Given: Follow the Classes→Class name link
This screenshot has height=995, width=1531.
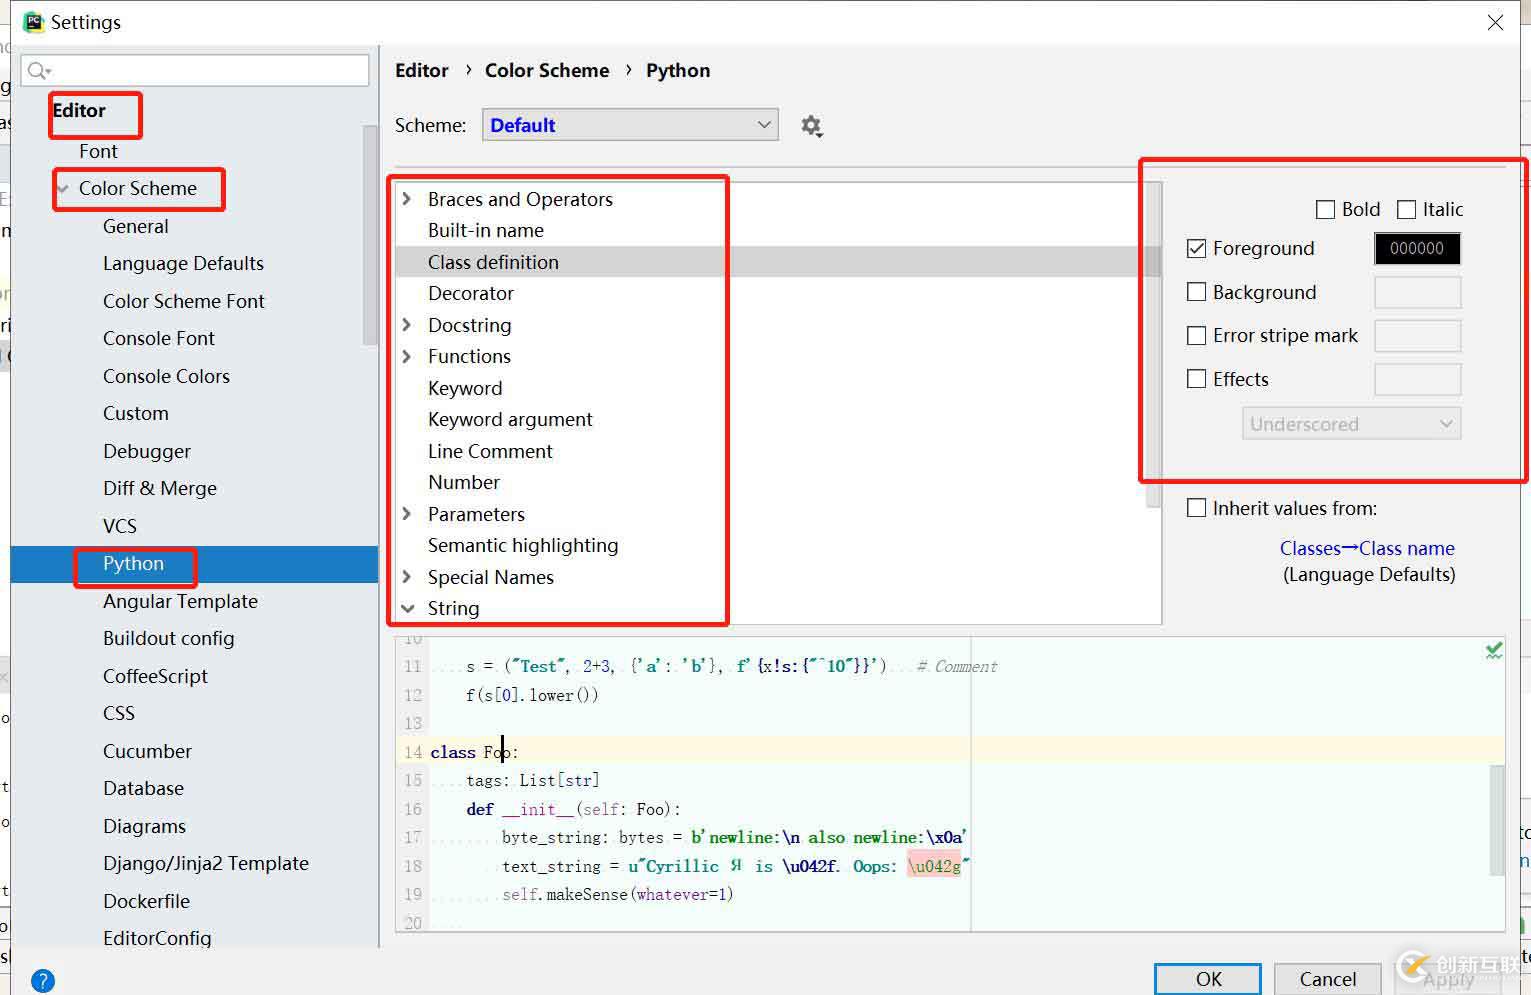Looking at the screenshot, I should (x=1366, y=548).
